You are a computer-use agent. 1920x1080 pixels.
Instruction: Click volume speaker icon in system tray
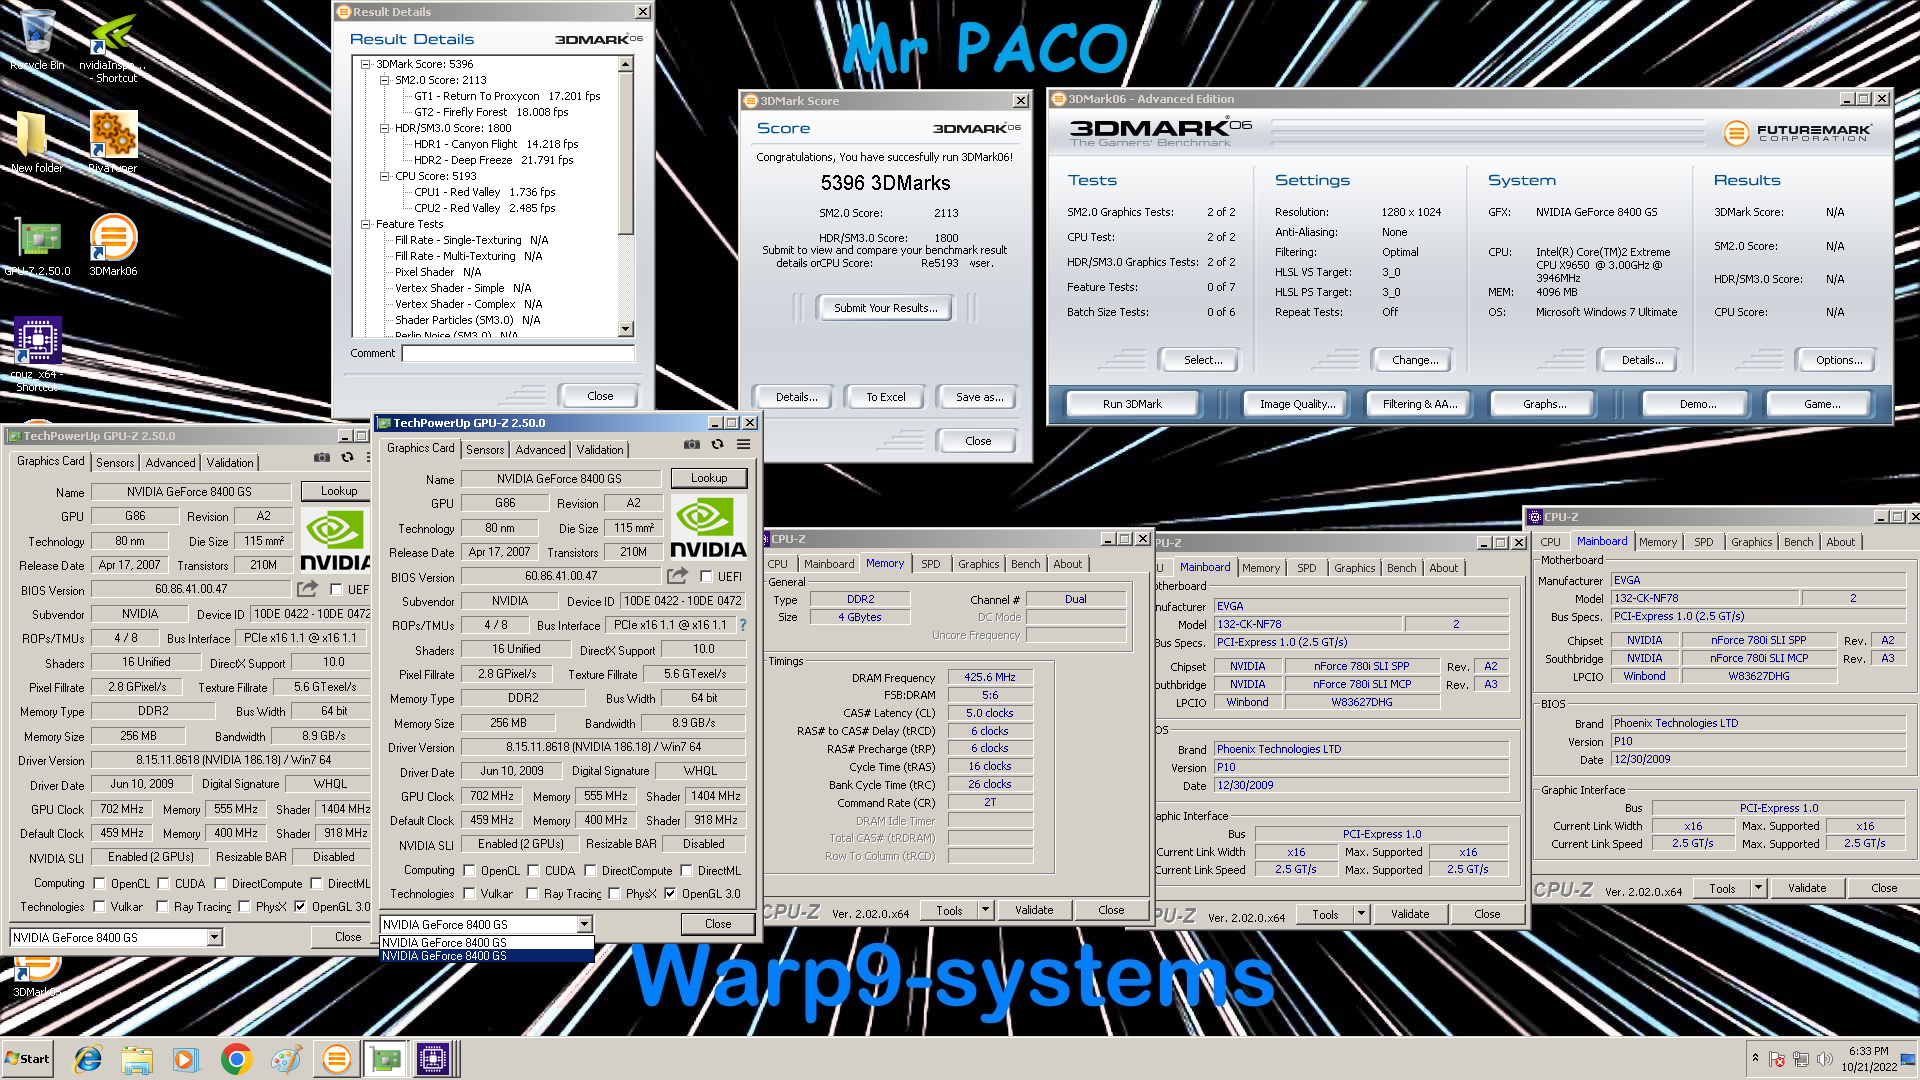1825,1059
